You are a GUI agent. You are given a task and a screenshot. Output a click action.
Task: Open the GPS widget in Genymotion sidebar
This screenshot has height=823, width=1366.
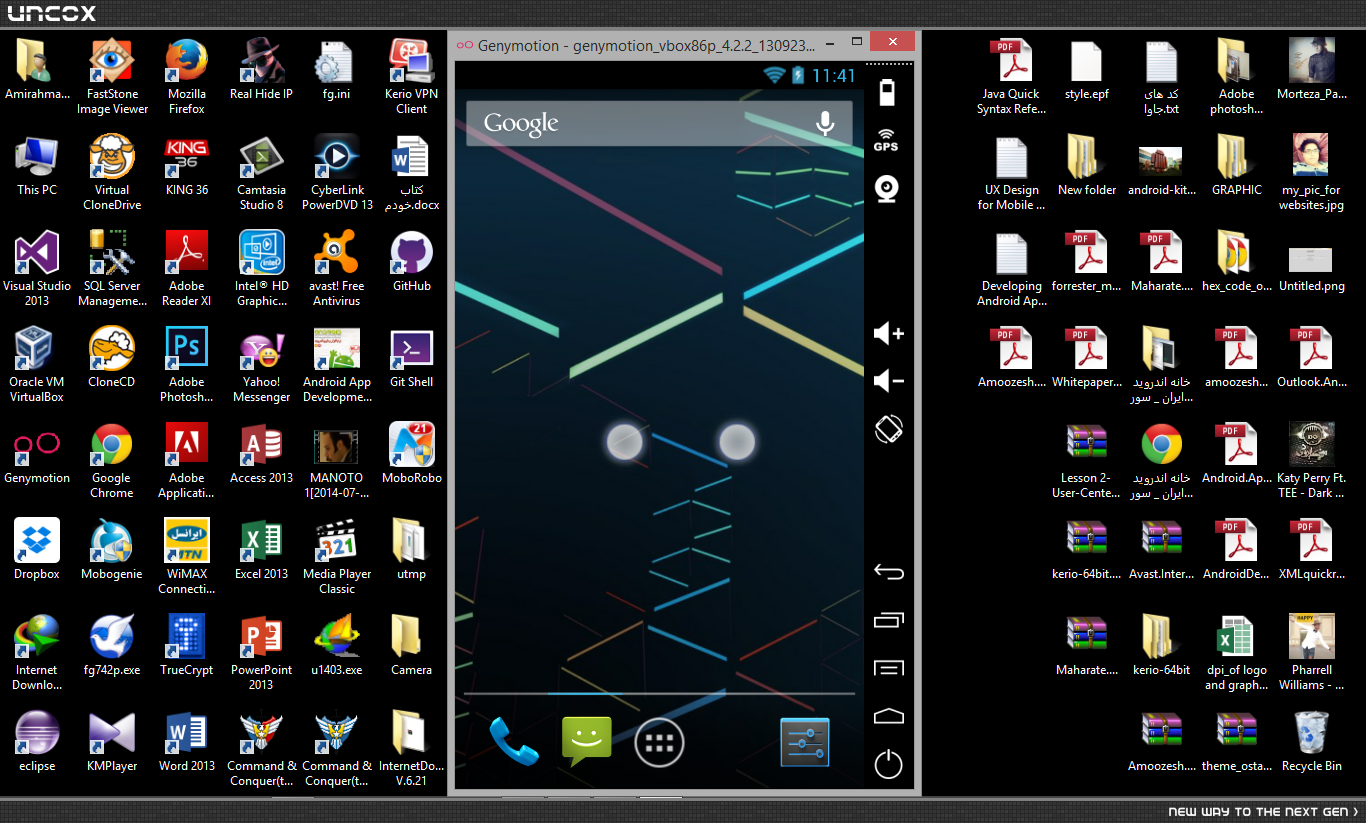click(x=887, y=140)
